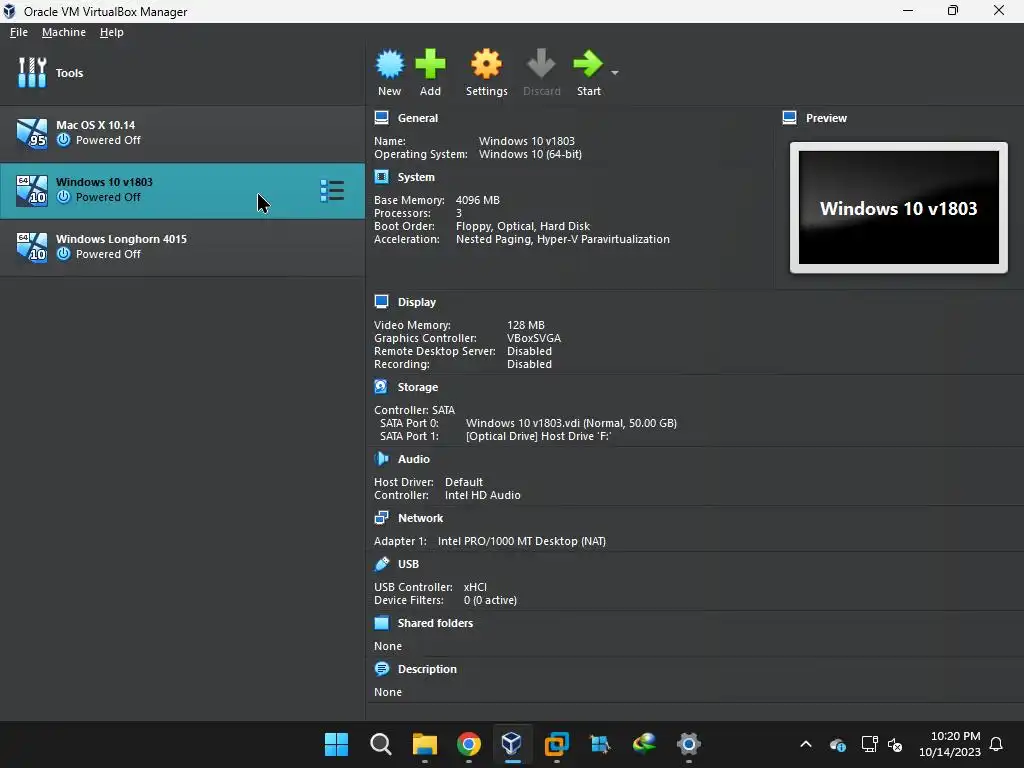
Task: Click the Windows 10 (64-bit) operating system value
Action: point(530,155)
